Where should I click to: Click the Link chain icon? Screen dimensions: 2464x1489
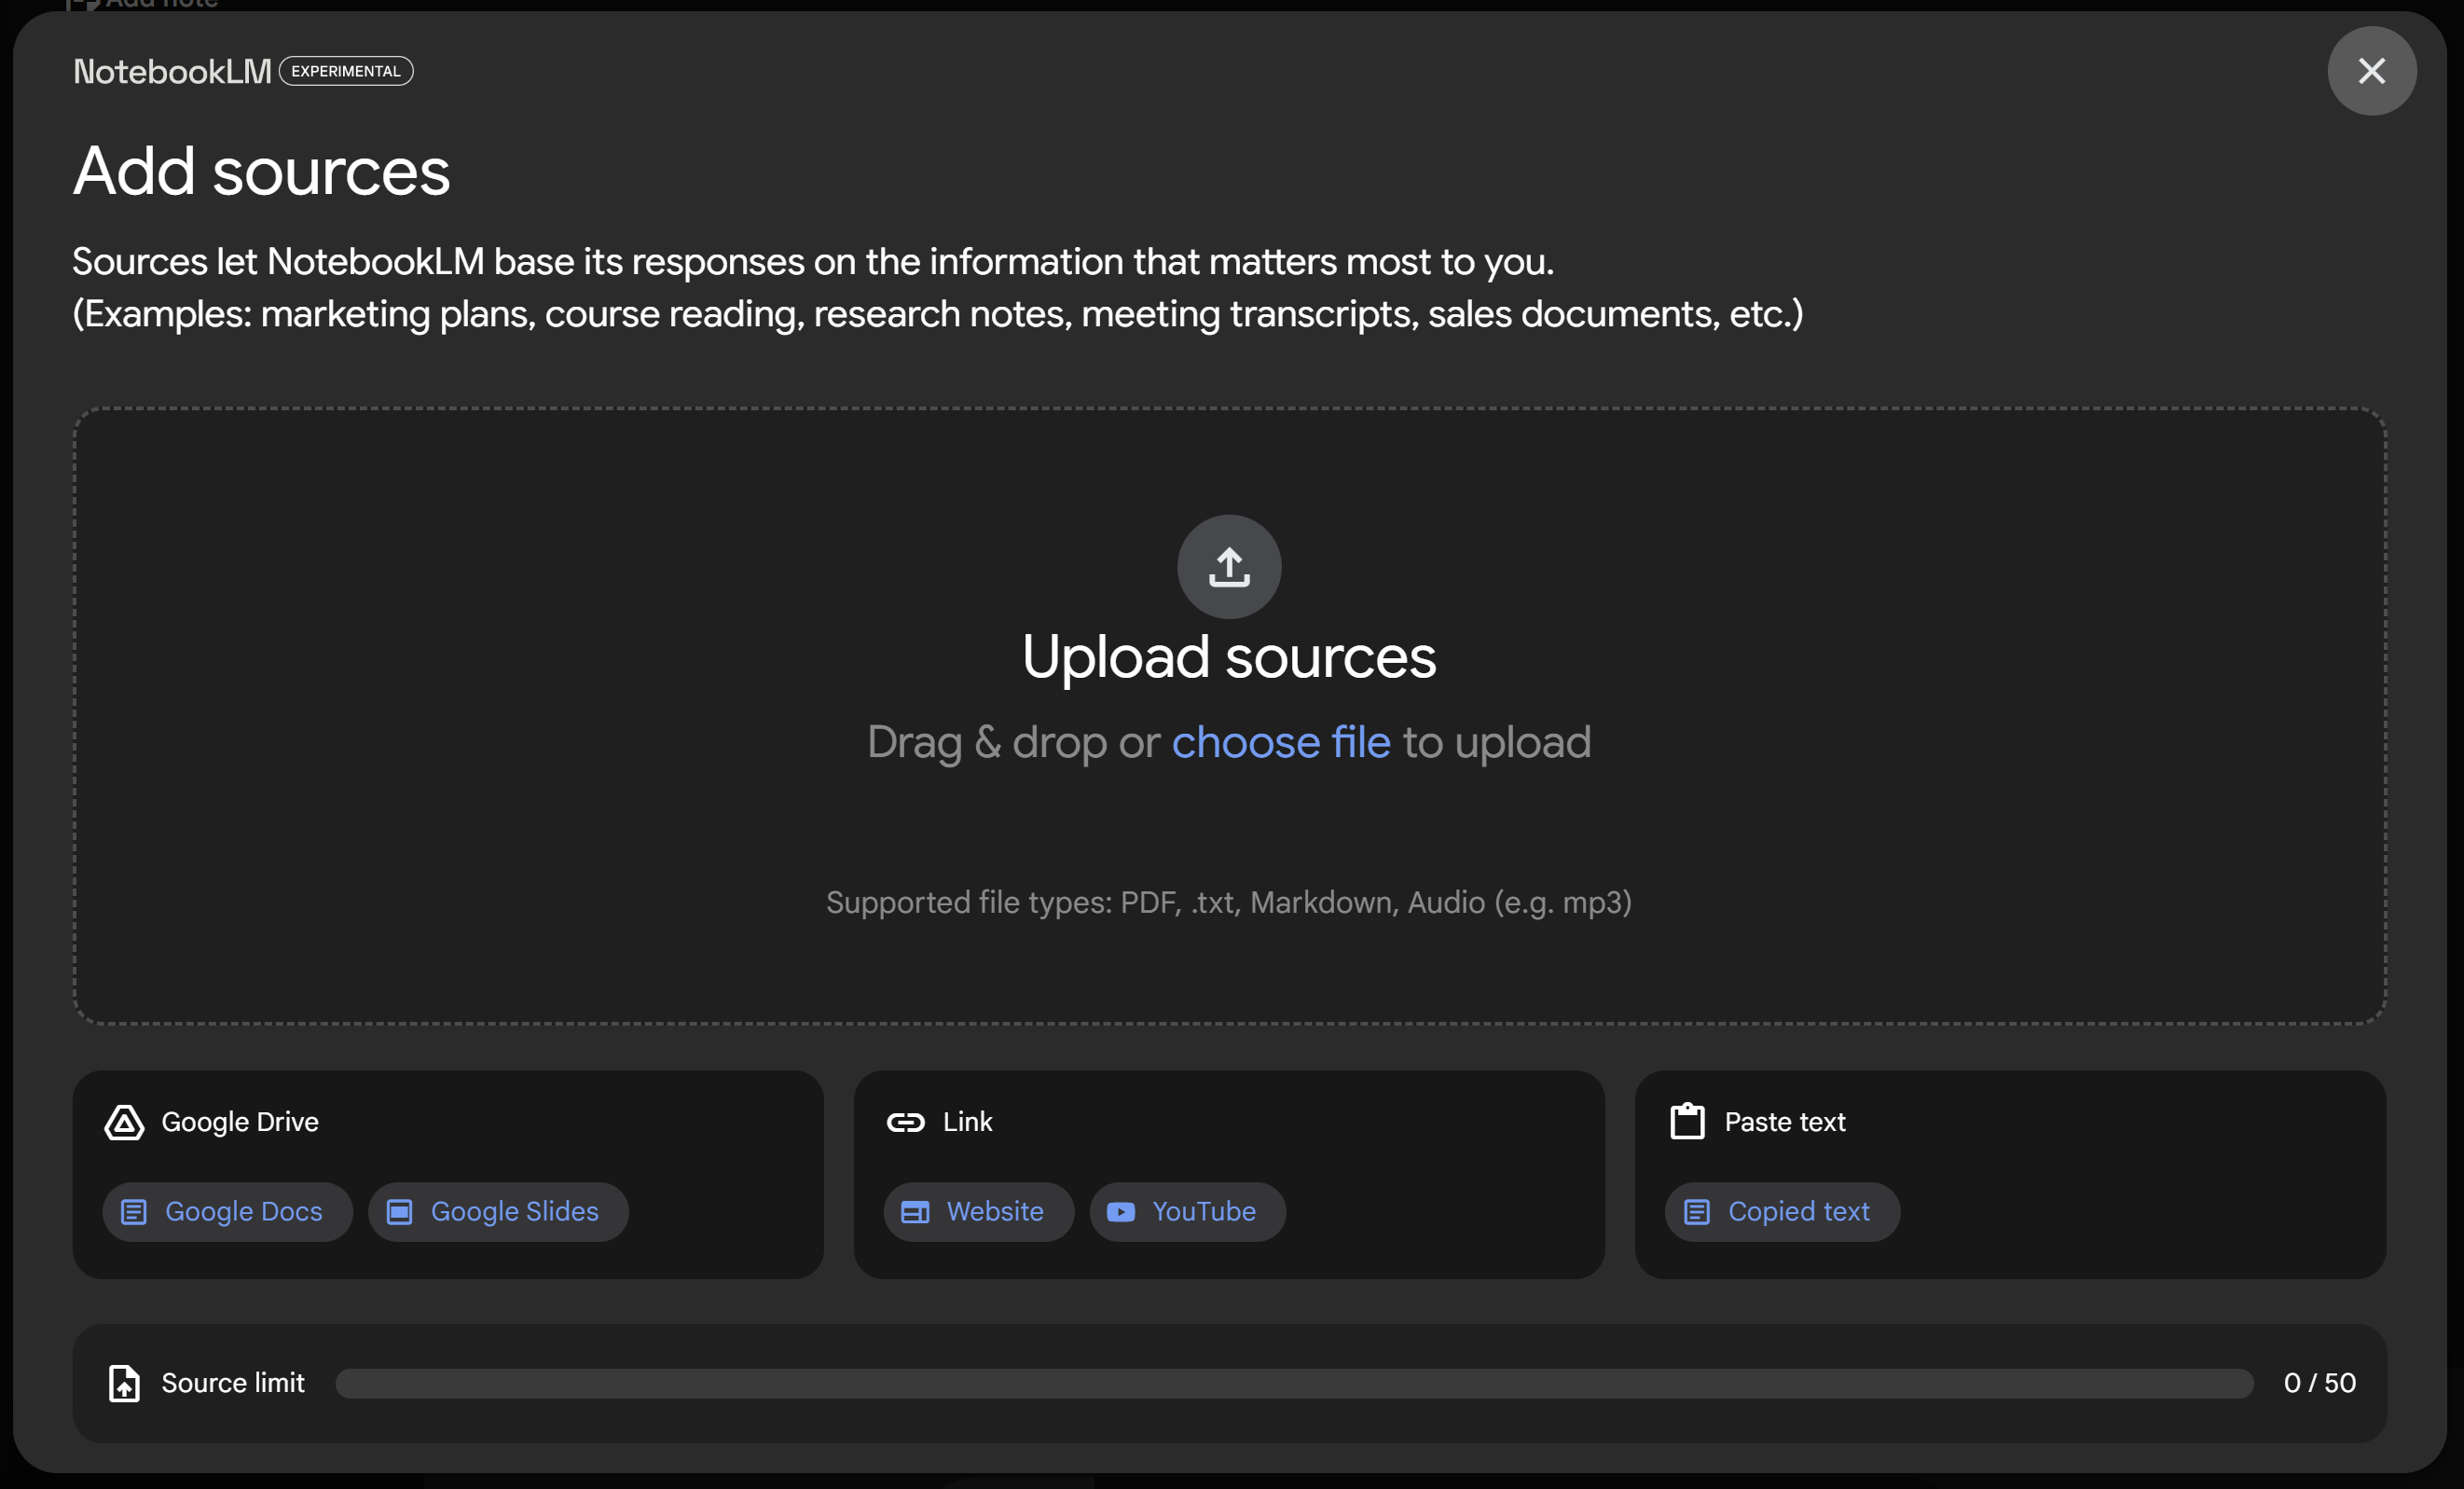point(906,1122)
